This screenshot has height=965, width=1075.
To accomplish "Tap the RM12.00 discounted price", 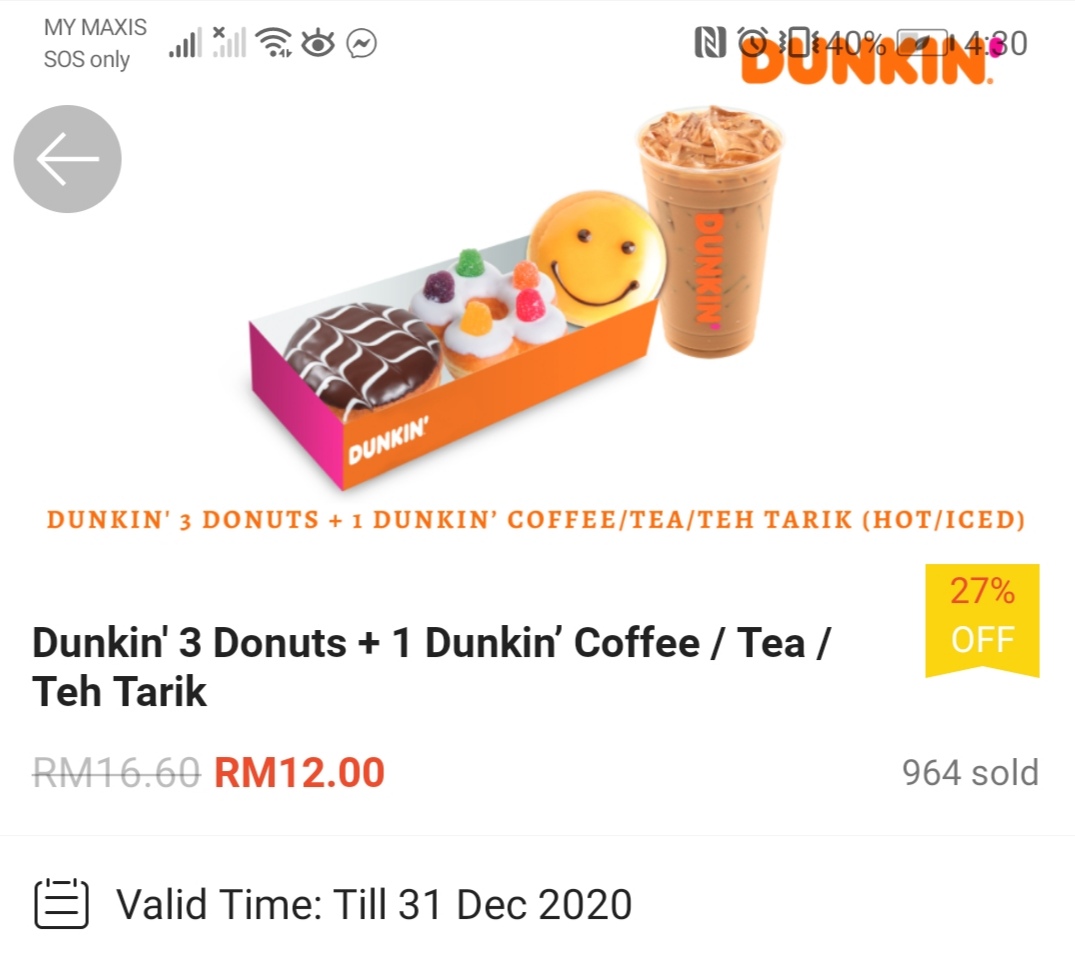I will 299,773.
